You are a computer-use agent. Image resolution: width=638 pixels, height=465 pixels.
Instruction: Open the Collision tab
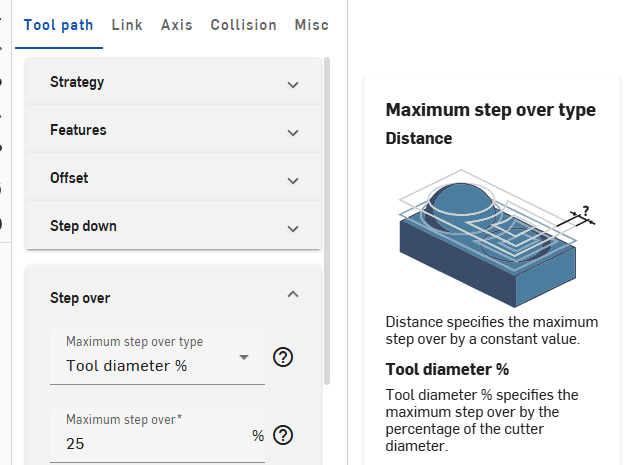(x=243, y=25)
